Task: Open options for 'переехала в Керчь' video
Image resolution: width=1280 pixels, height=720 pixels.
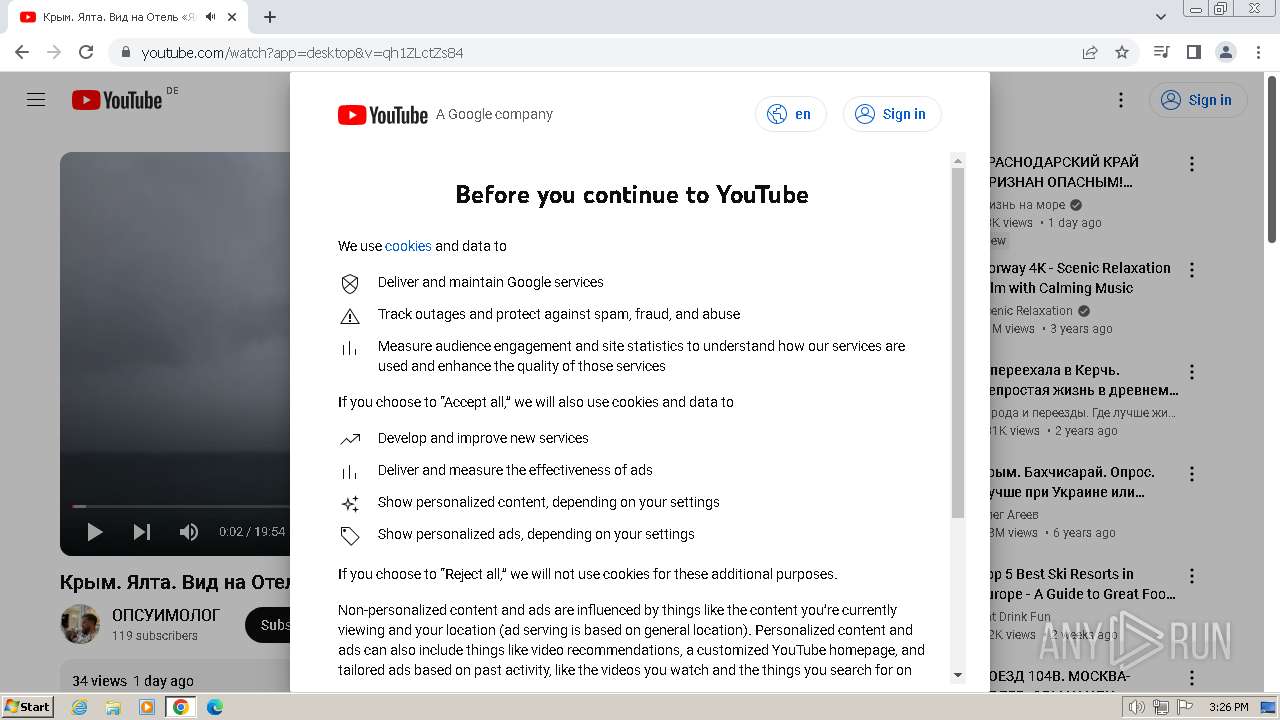Action: coord(1191,372)
